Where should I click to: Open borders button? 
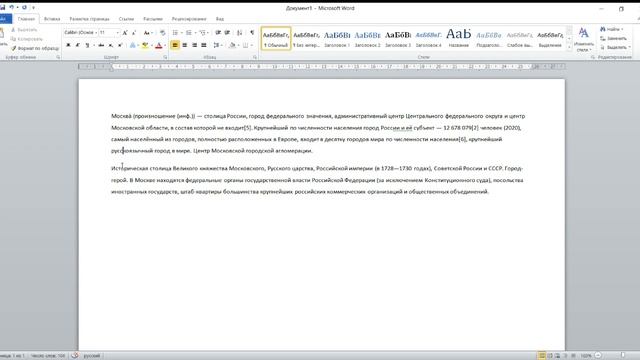point(245,45)
